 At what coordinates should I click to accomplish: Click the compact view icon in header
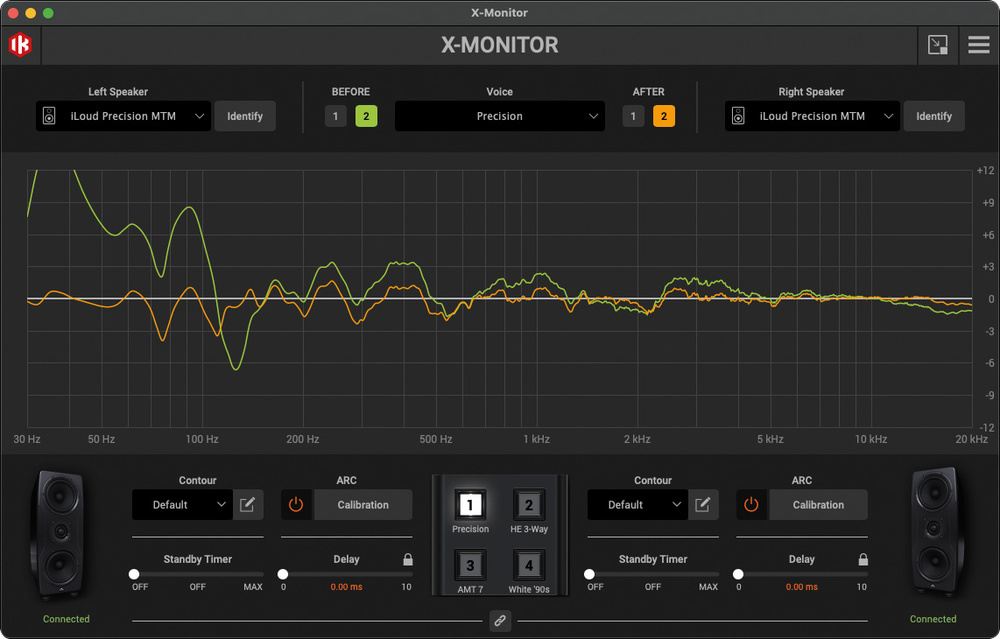937,45
